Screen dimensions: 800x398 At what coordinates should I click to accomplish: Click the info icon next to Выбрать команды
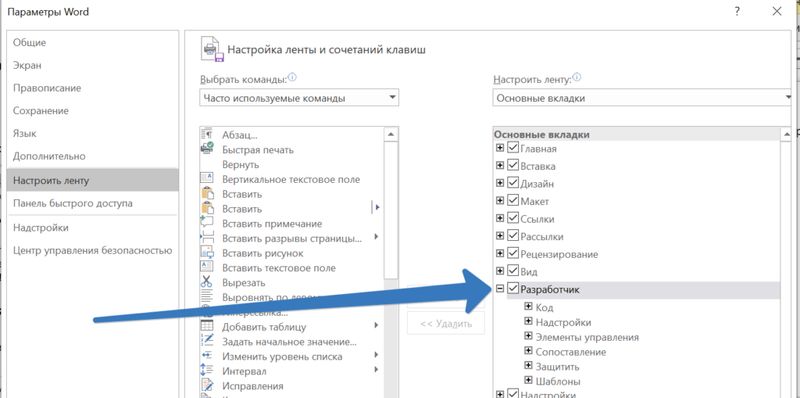point(292,78)
